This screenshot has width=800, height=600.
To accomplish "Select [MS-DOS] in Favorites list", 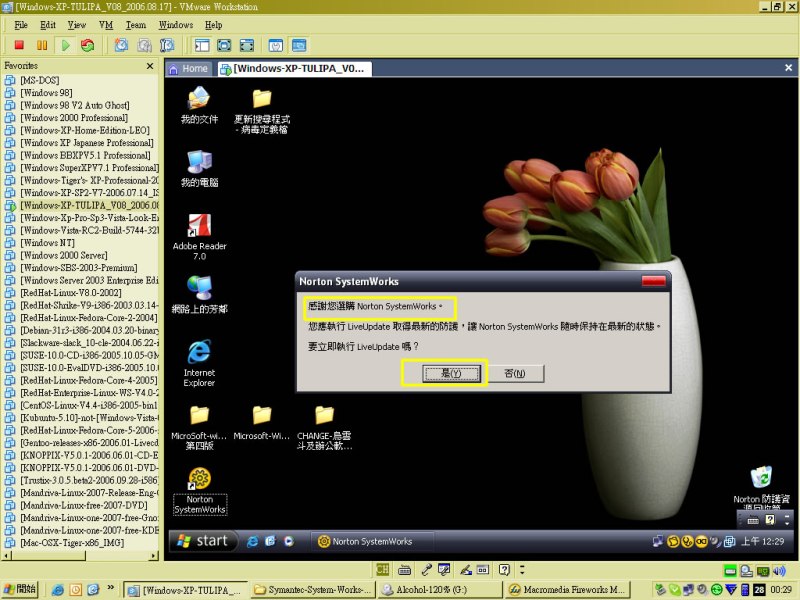I will [x=39, y=80].
